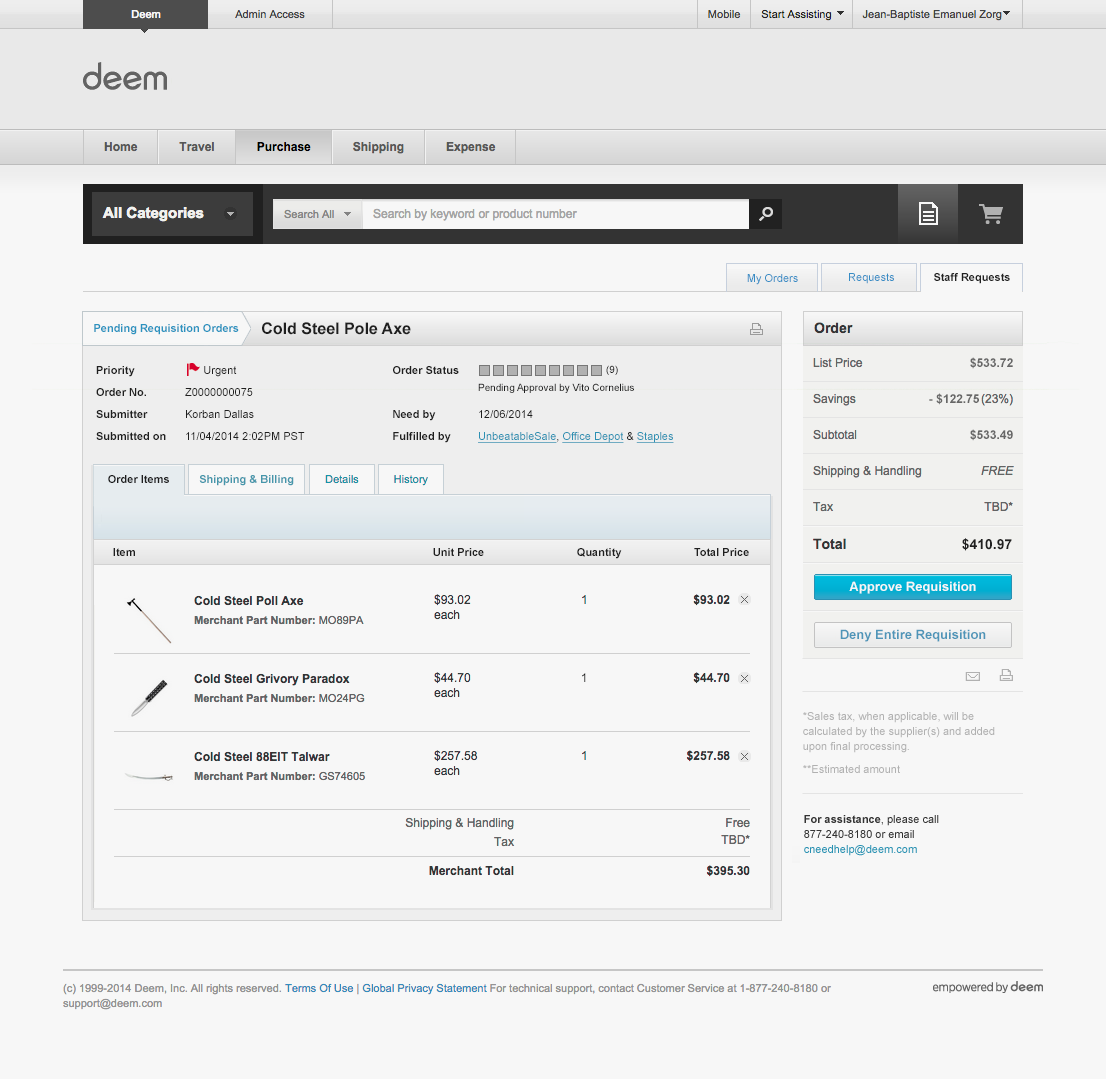View the Details tab

341,480
